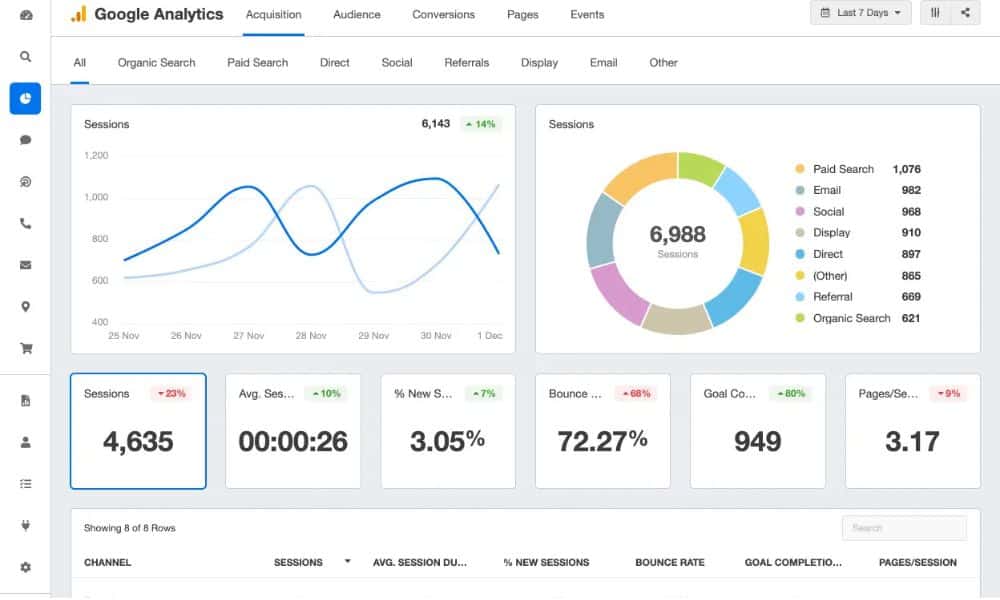The height and width of the screenshot is (600, 1000).
Task: Click the share icon at top right
Action: tap(965, 13)
